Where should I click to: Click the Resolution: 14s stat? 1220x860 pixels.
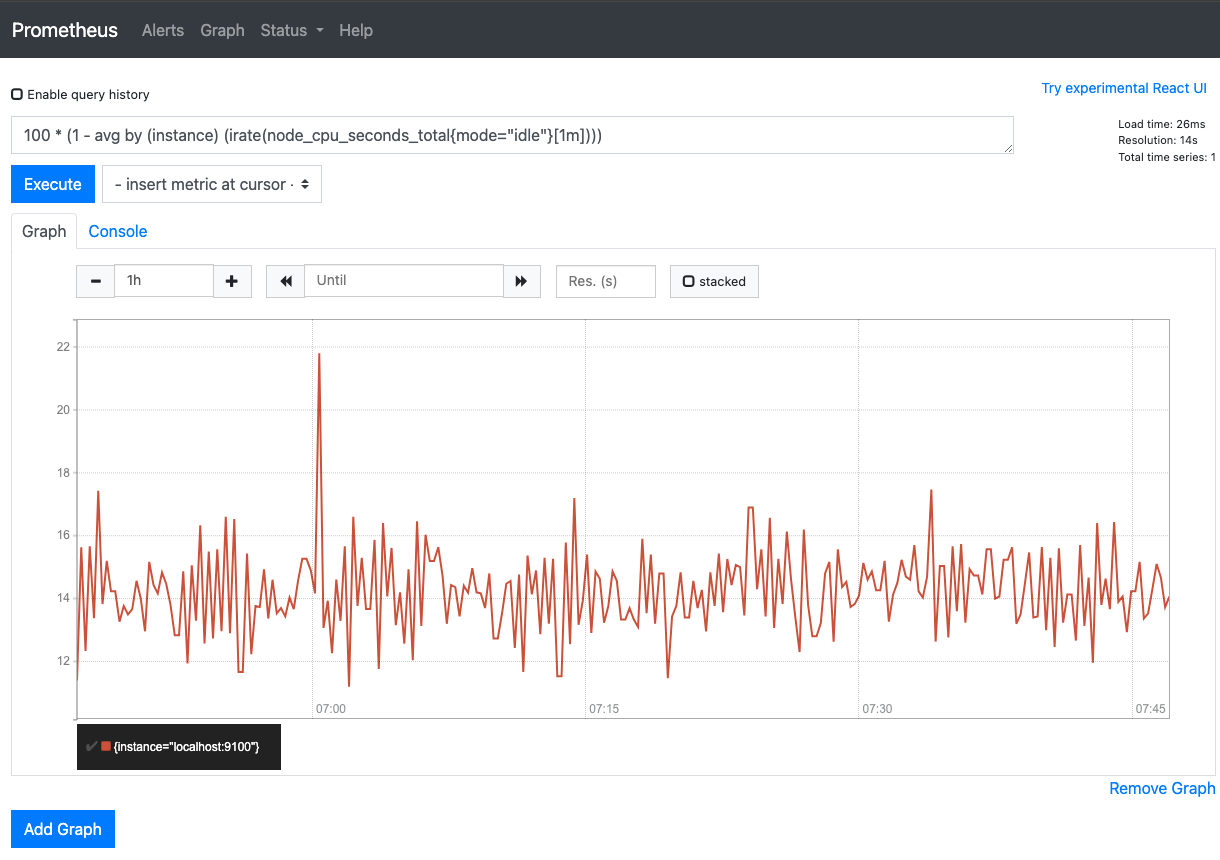tap(1158, 141)
